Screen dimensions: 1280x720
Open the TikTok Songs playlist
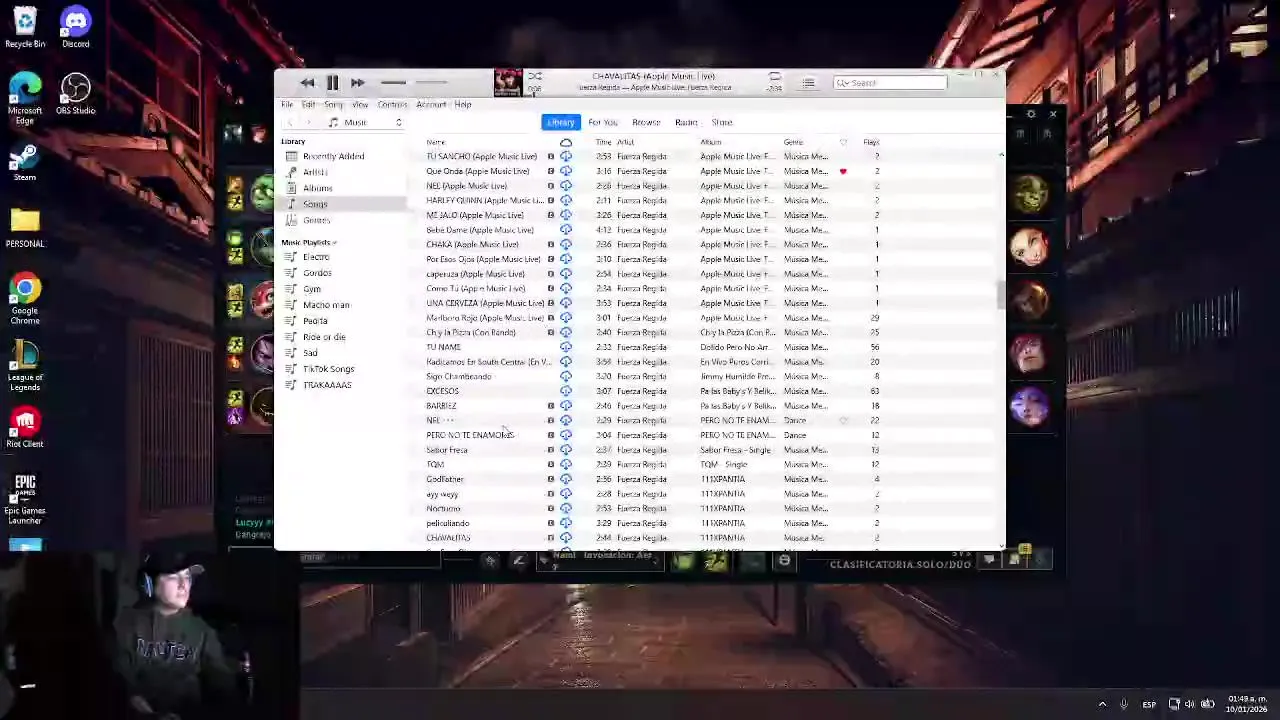[329, 369]
